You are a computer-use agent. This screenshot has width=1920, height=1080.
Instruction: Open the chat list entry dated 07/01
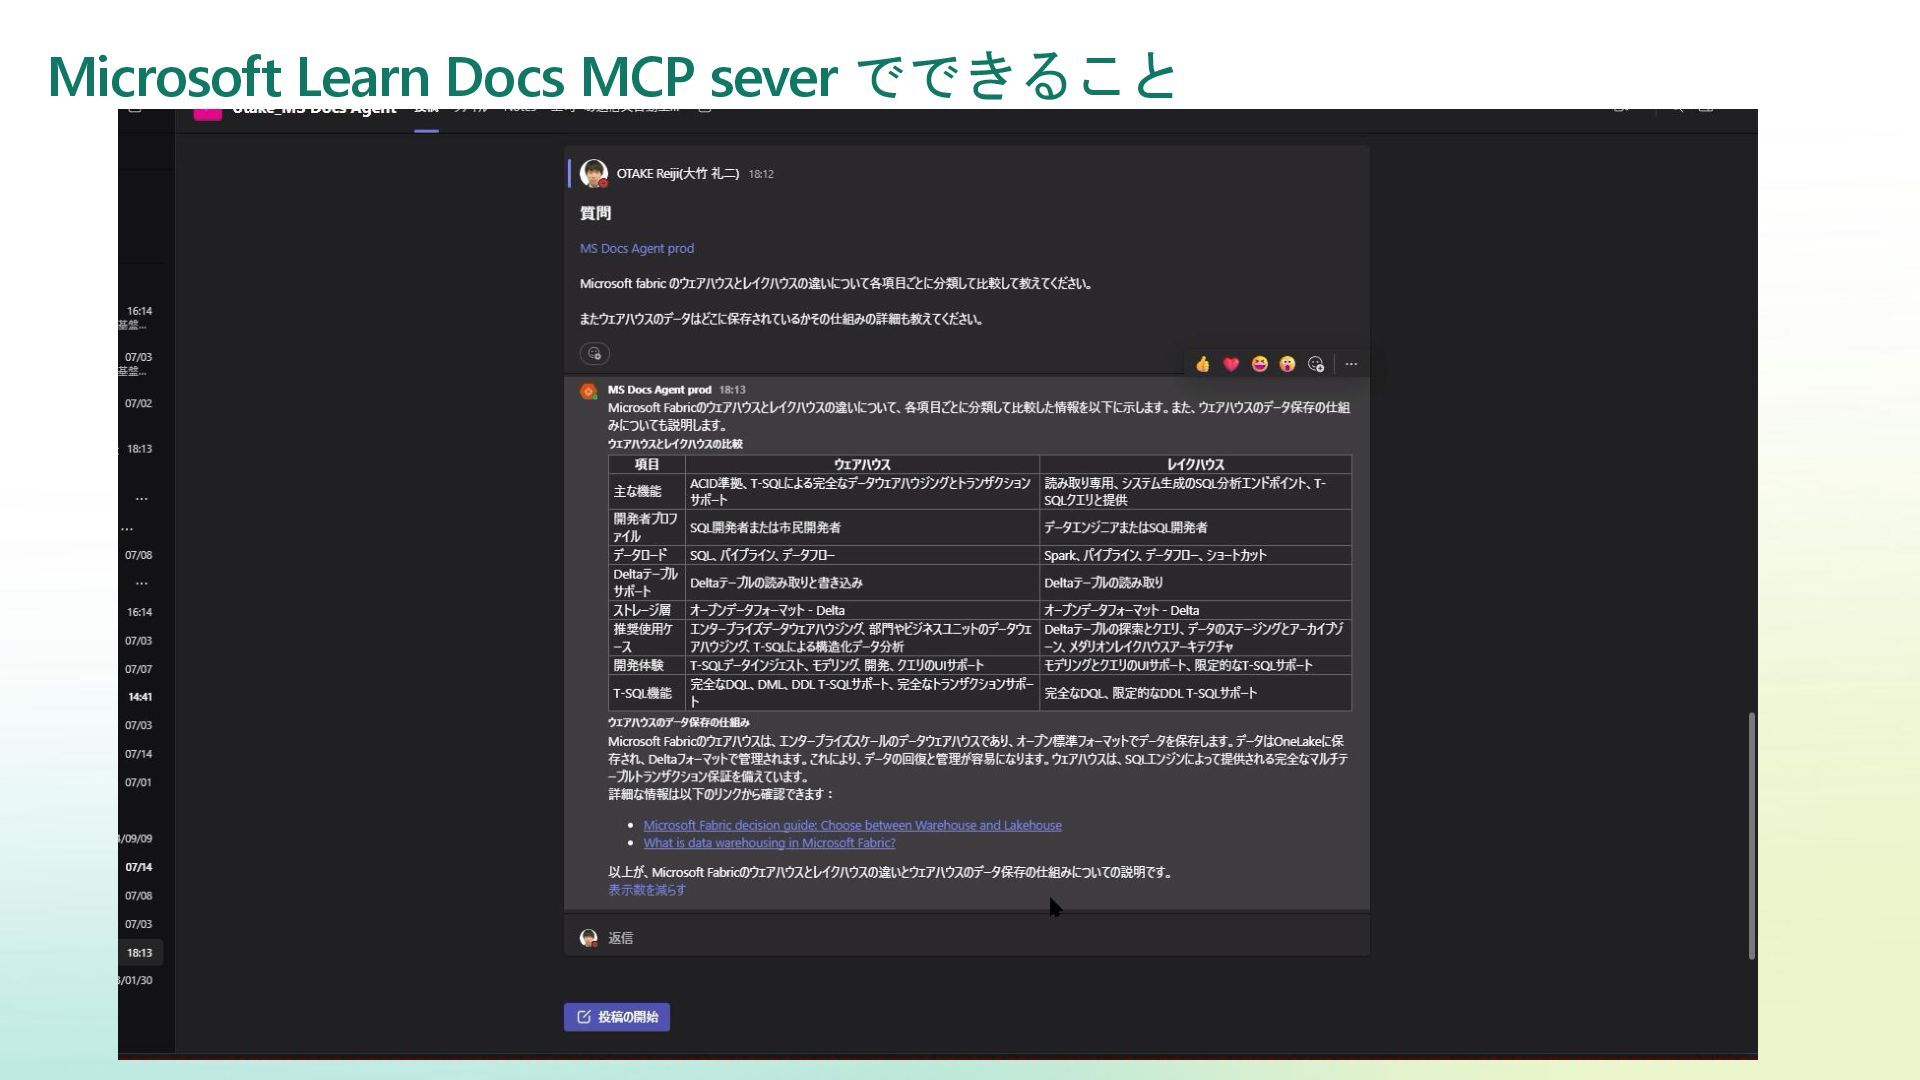(138, 782)
